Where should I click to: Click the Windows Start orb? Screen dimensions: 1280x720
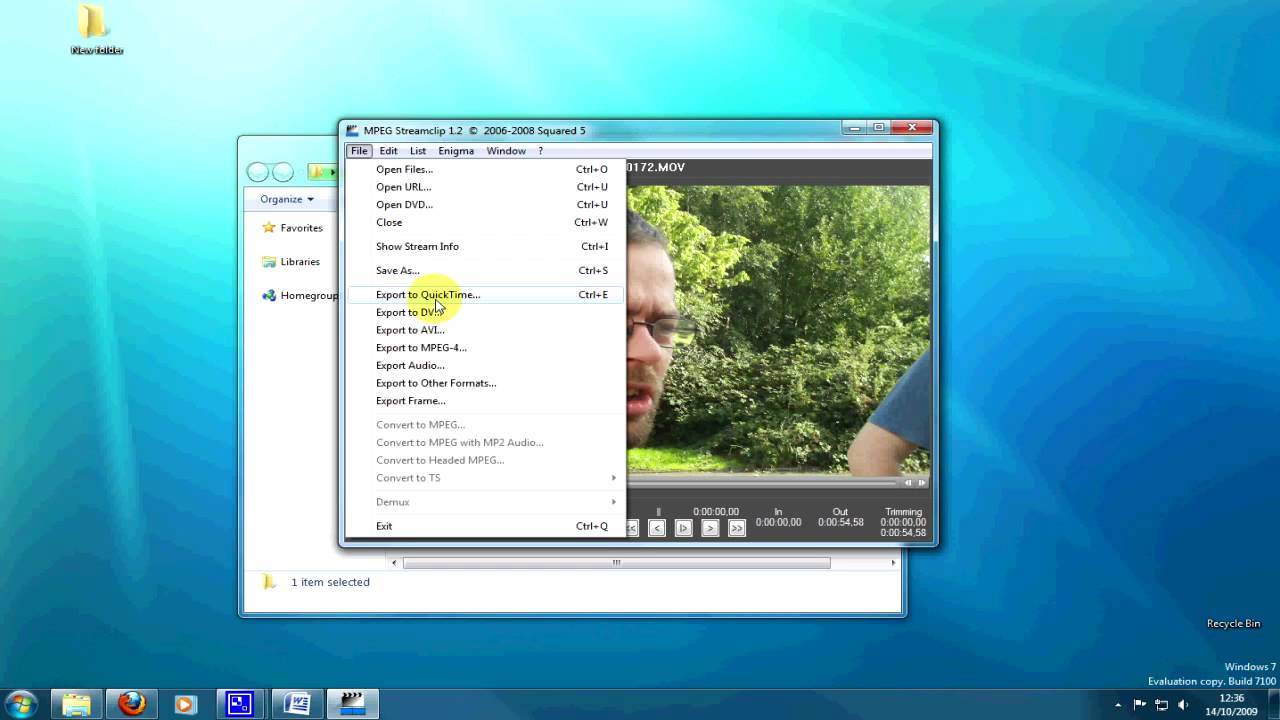click(x=22, y=704)
